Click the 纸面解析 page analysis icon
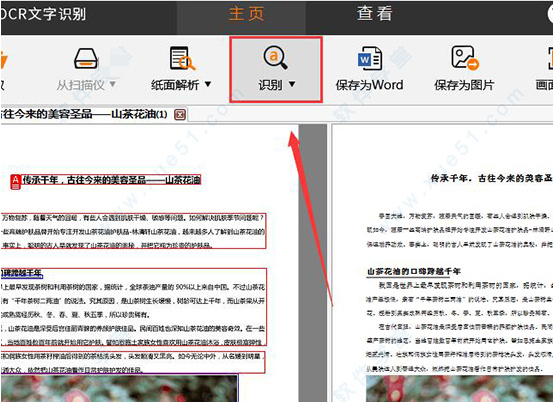The height and width of the screenshot is (402, 553). (182, 58)
